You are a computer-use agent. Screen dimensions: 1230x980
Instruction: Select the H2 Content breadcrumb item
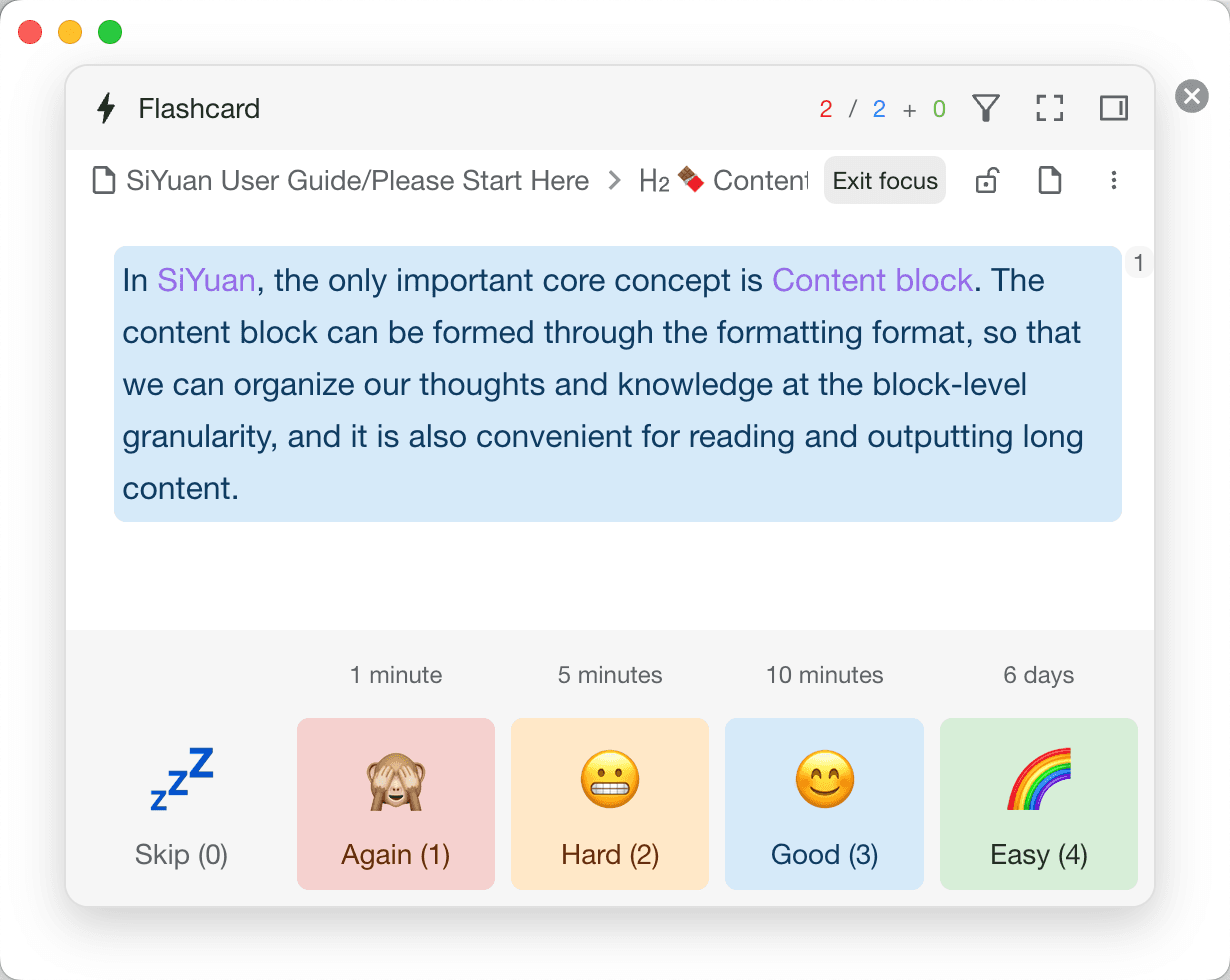pyautogui.click(x=724, y=181)
